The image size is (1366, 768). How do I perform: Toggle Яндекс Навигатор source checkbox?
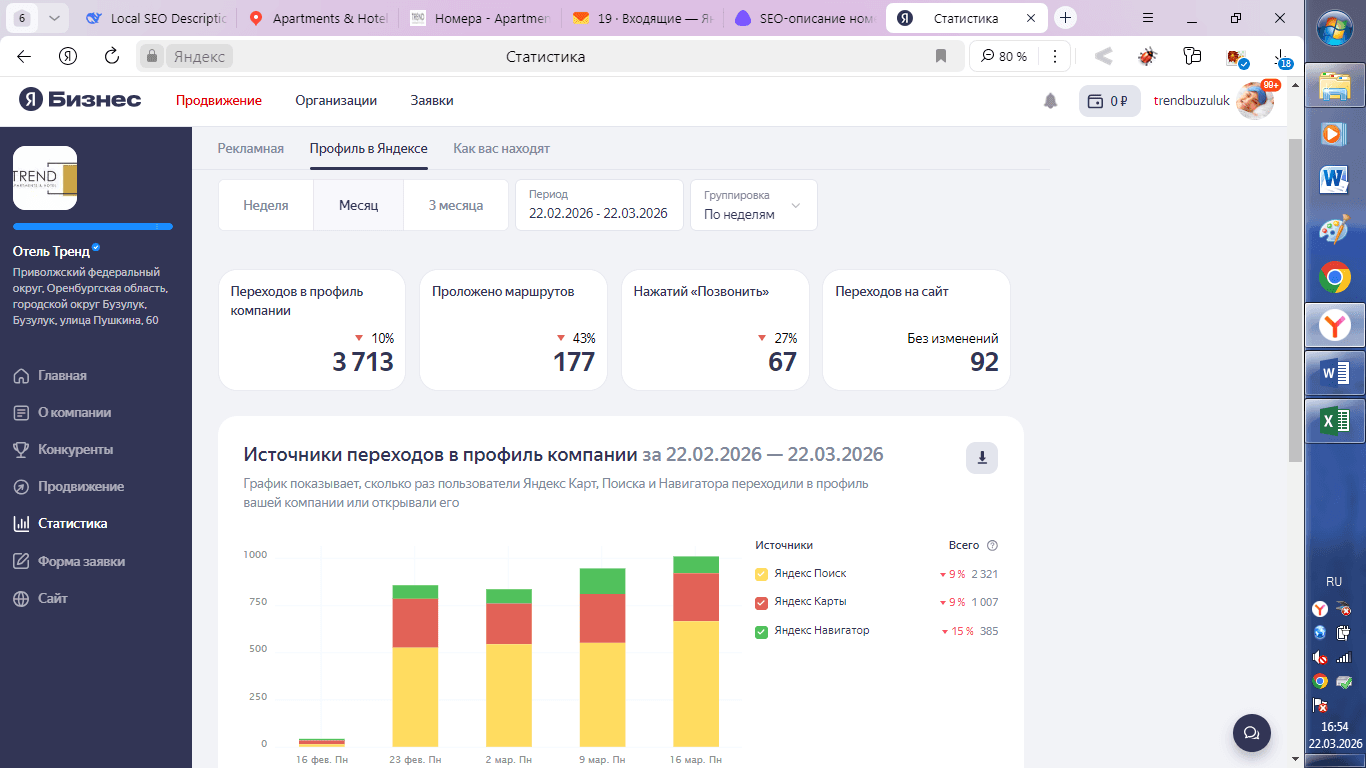761,631
